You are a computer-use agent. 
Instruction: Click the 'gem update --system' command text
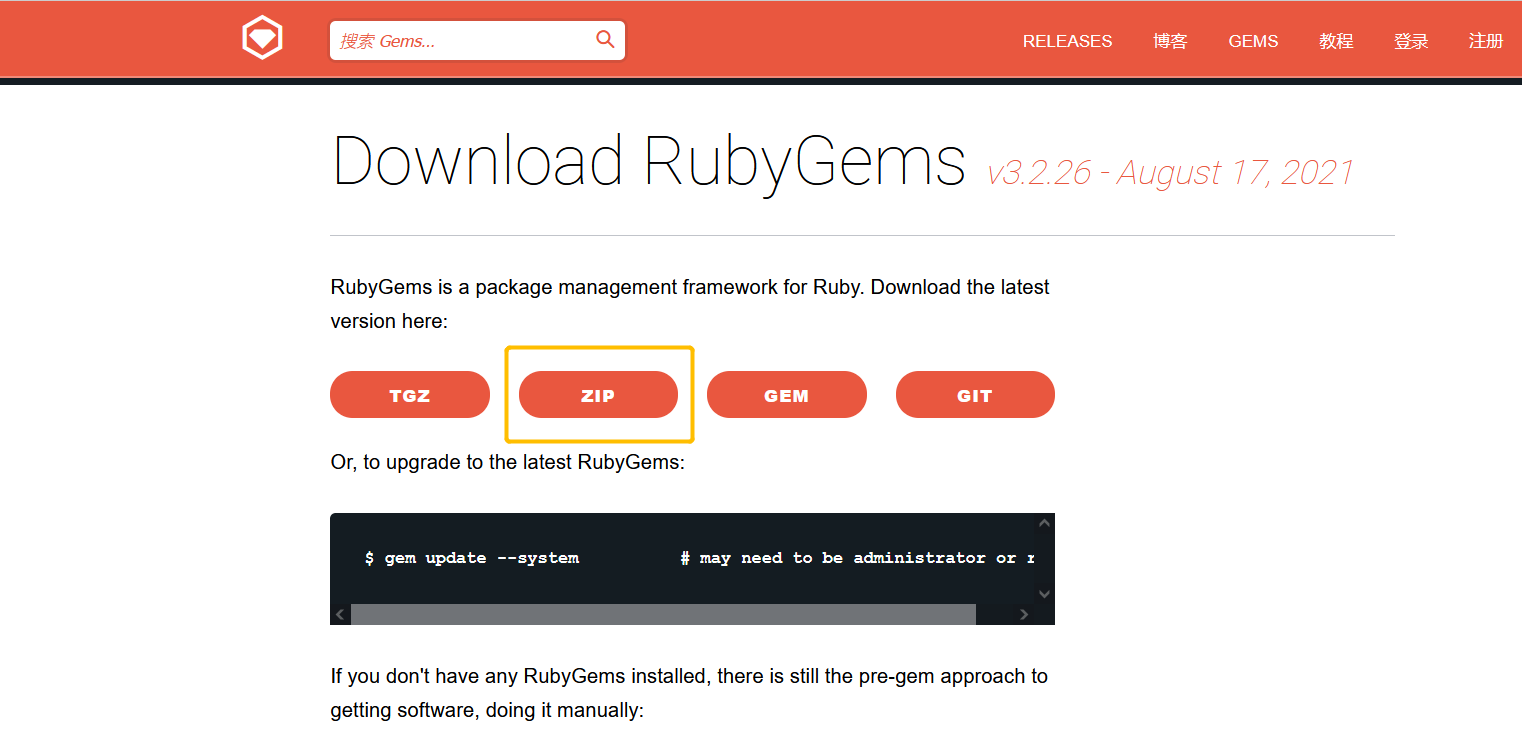pyautogui.click(x=482, y=558)
